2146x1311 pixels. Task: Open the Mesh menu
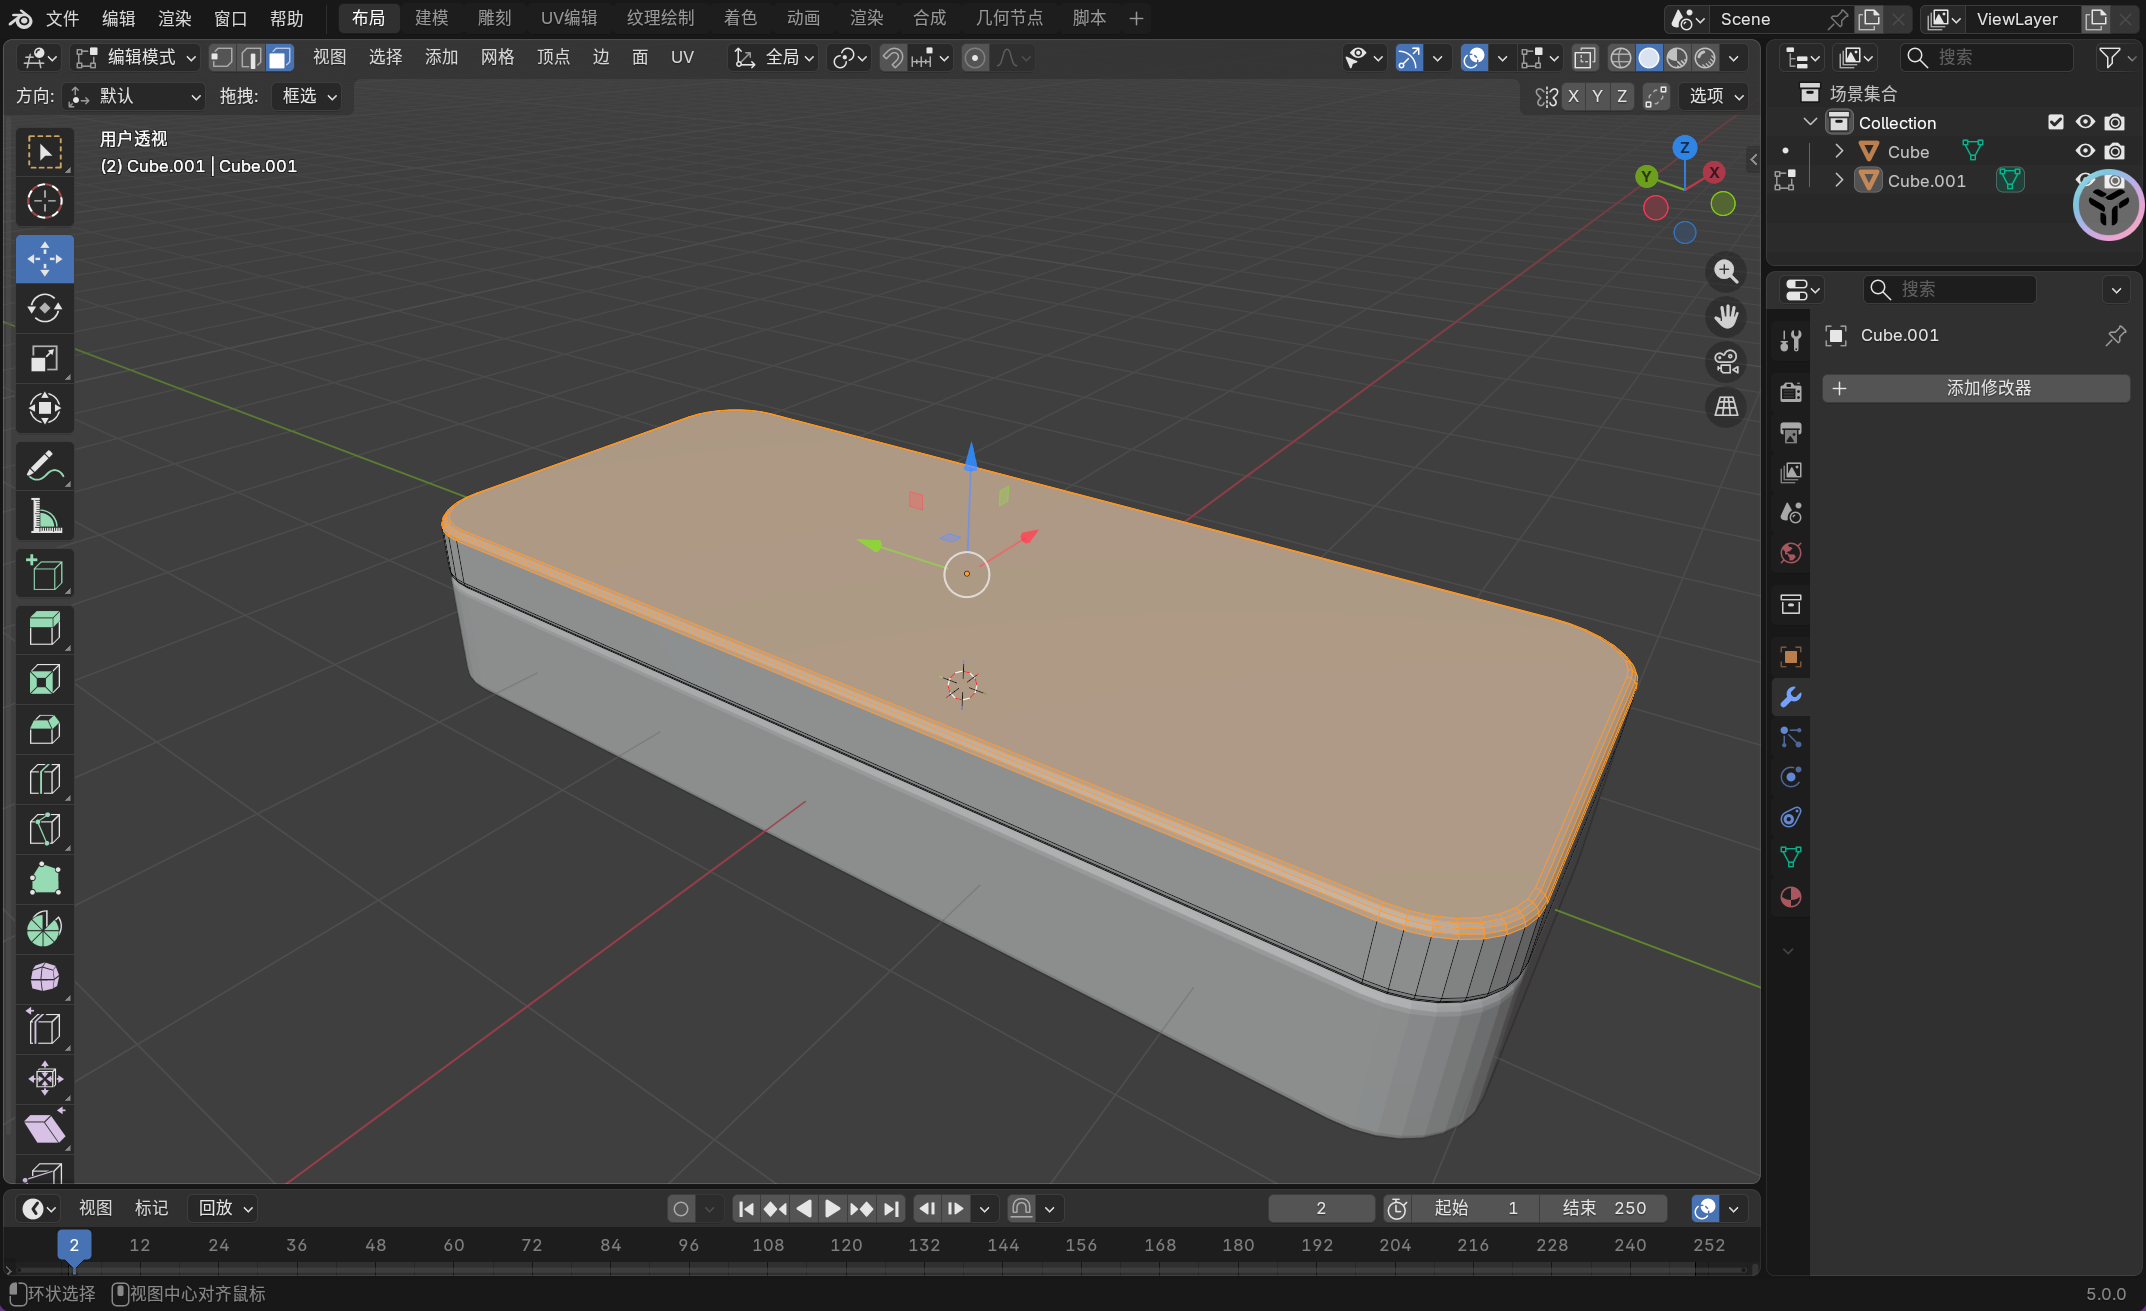click(x=497, y=58)
